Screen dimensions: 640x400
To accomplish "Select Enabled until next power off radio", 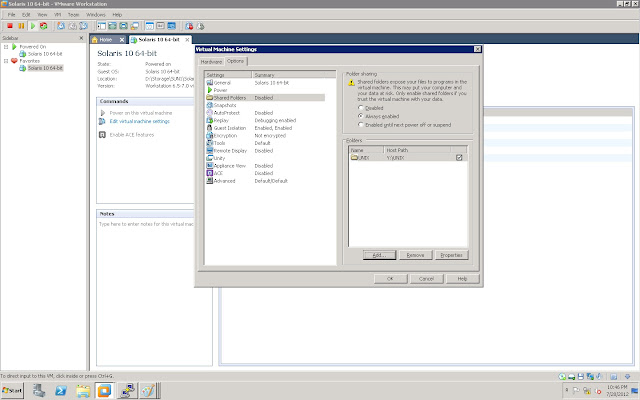I will 360,124.
